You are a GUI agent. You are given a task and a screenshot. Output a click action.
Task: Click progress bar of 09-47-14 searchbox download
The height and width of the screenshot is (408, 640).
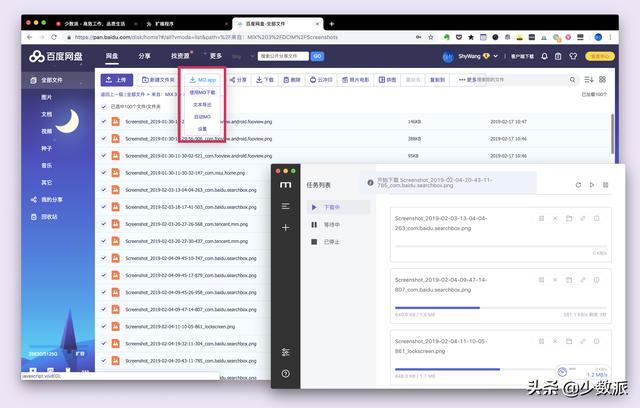click(500, 308)
